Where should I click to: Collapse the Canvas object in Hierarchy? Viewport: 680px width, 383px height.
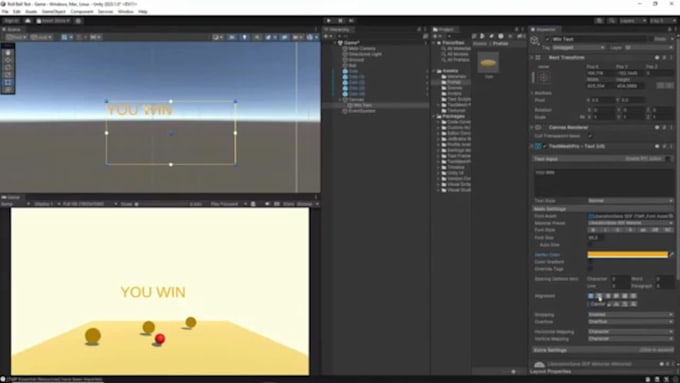click(340, 100)
